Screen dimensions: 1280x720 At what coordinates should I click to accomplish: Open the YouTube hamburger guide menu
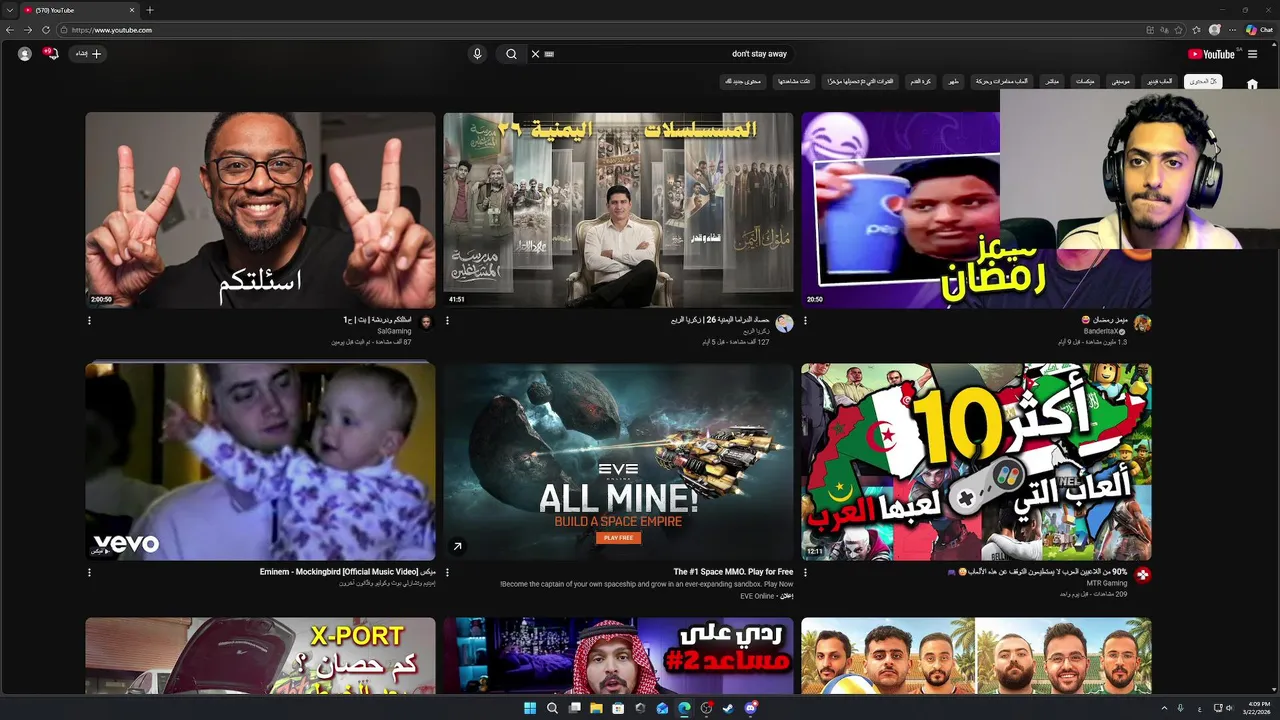(x=1252, y=54)
